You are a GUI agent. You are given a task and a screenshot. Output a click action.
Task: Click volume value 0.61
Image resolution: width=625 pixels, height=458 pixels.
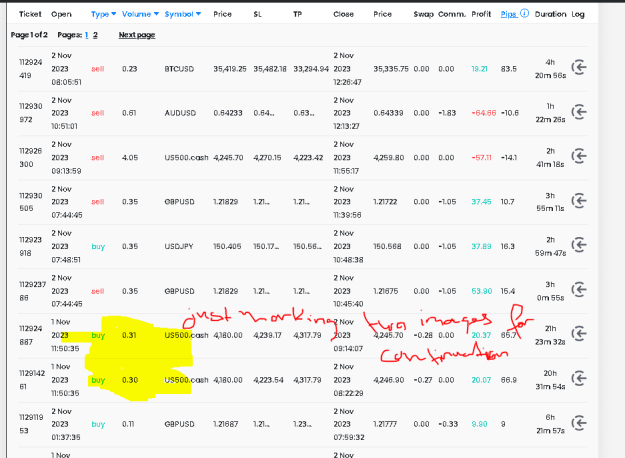pos(129,113)
